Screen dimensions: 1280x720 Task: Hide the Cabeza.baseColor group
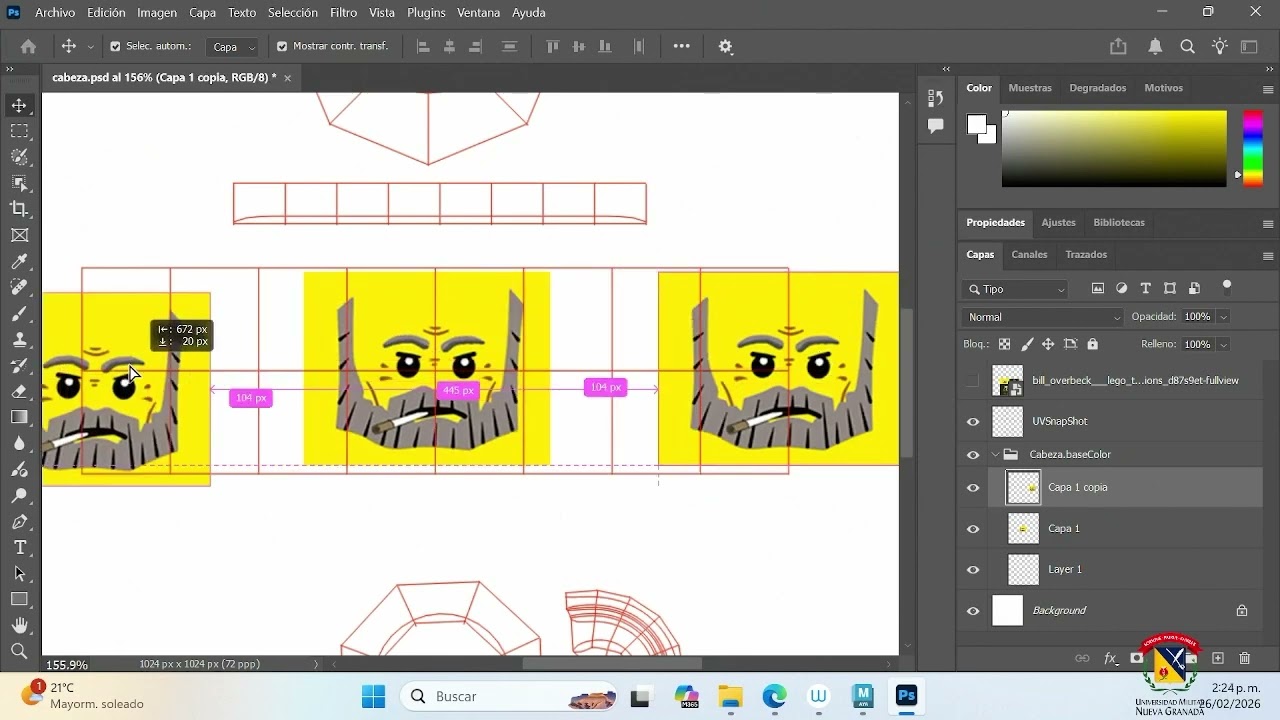pos(973,455)
